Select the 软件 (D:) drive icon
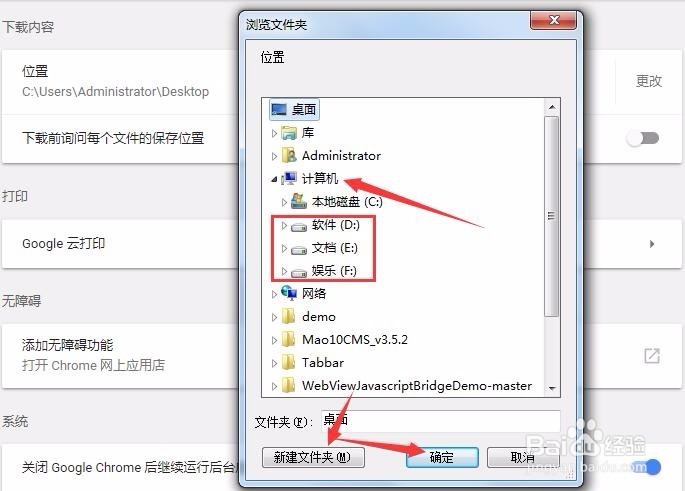 (299, 226)
